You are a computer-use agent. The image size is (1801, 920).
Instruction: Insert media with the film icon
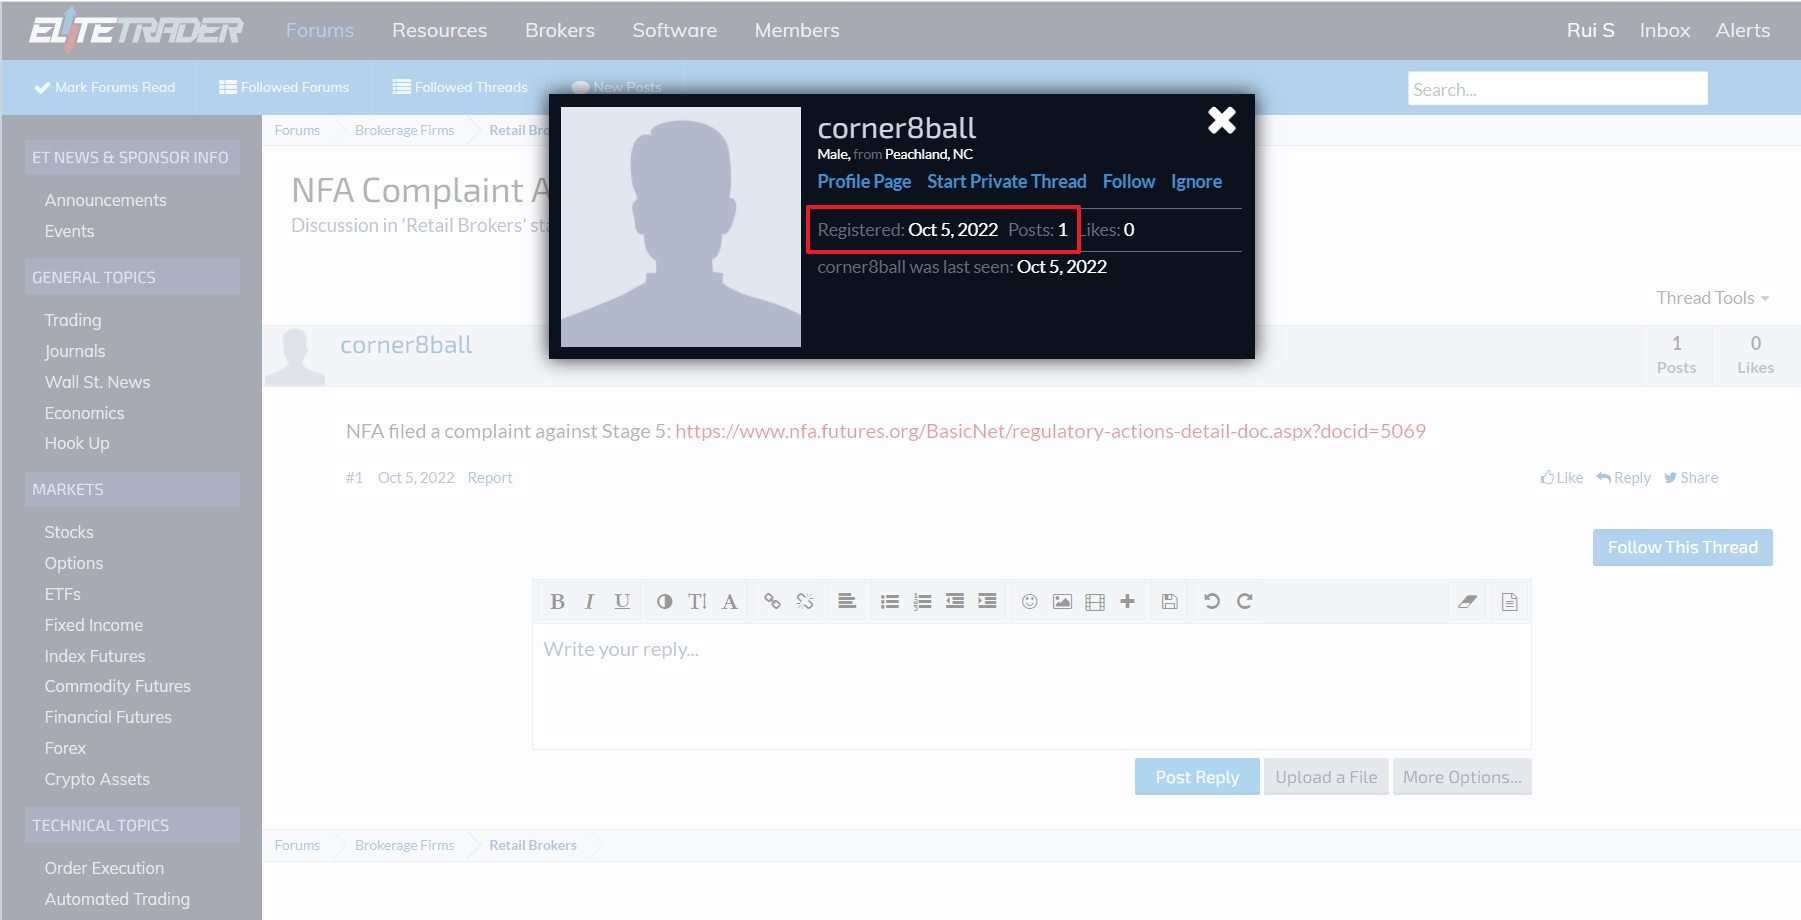tap(1095, 601)
